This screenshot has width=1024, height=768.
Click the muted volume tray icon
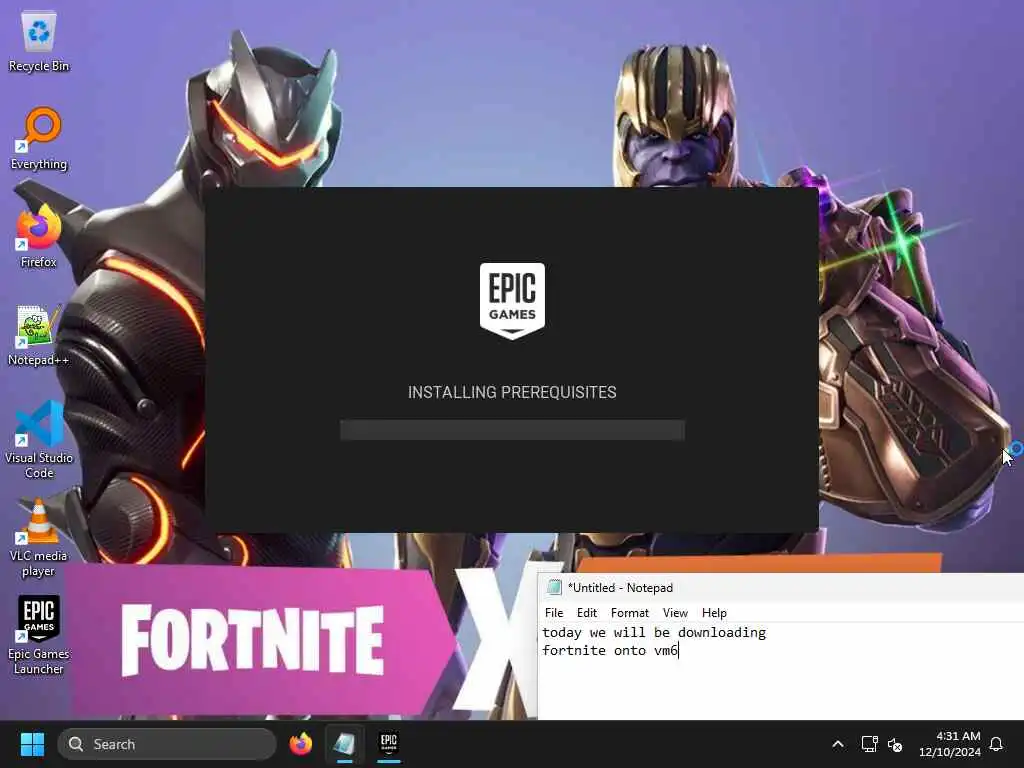click(895, 744)
